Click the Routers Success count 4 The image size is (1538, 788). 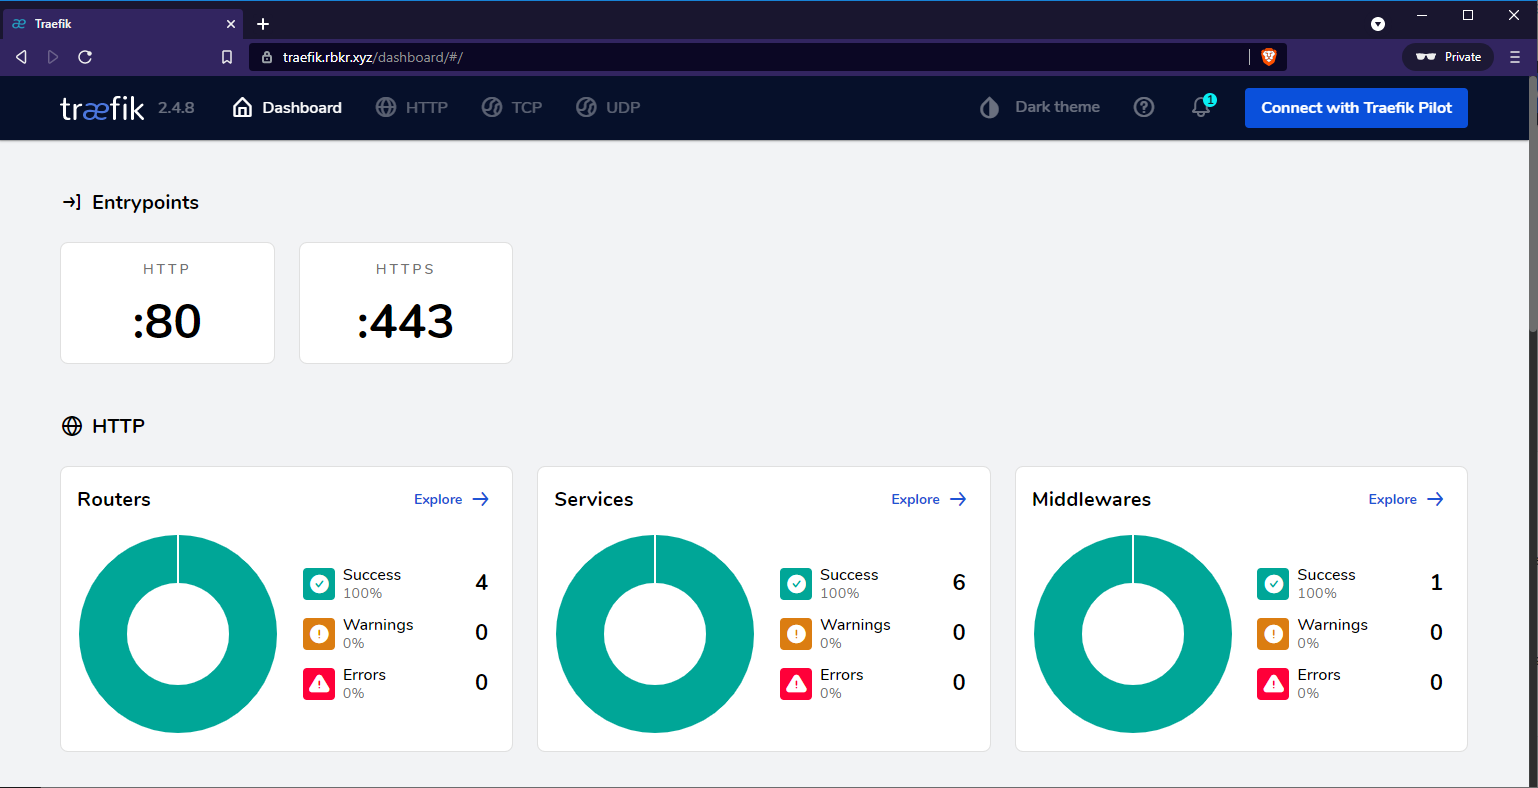tap(482, 583)
